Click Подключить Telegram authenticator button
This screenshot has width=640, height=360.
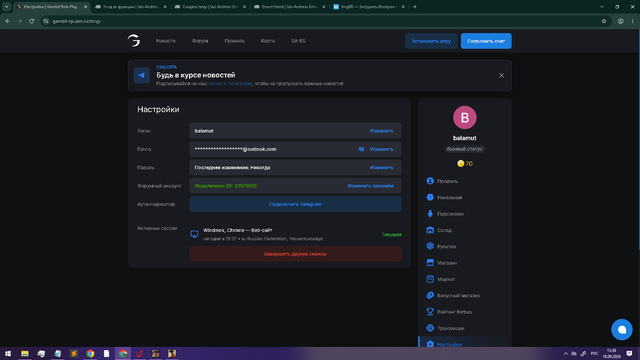tap(295, 204)
